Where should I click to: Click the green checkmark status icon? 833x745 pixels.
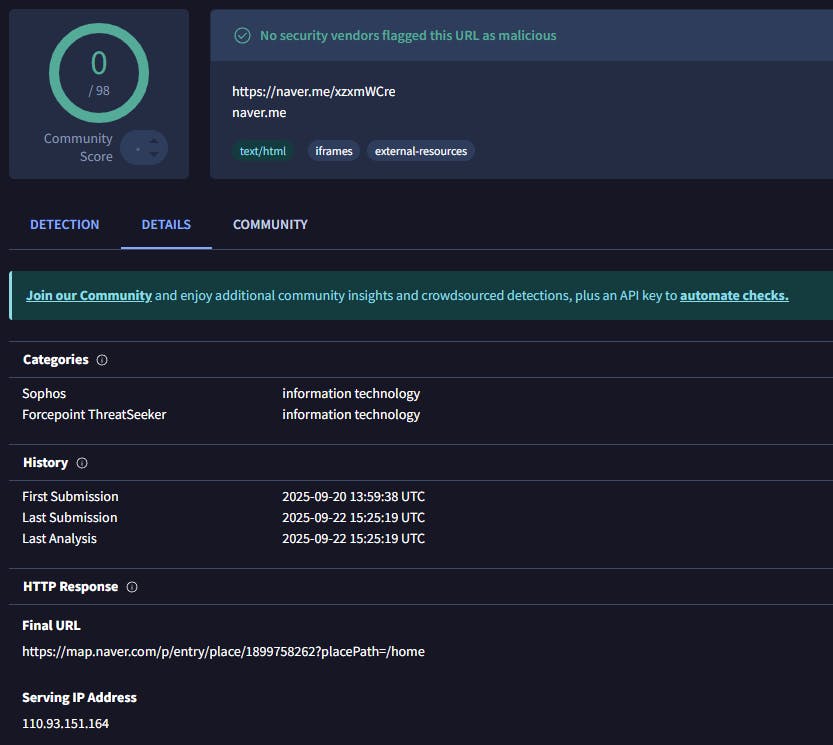coord(242,36)
